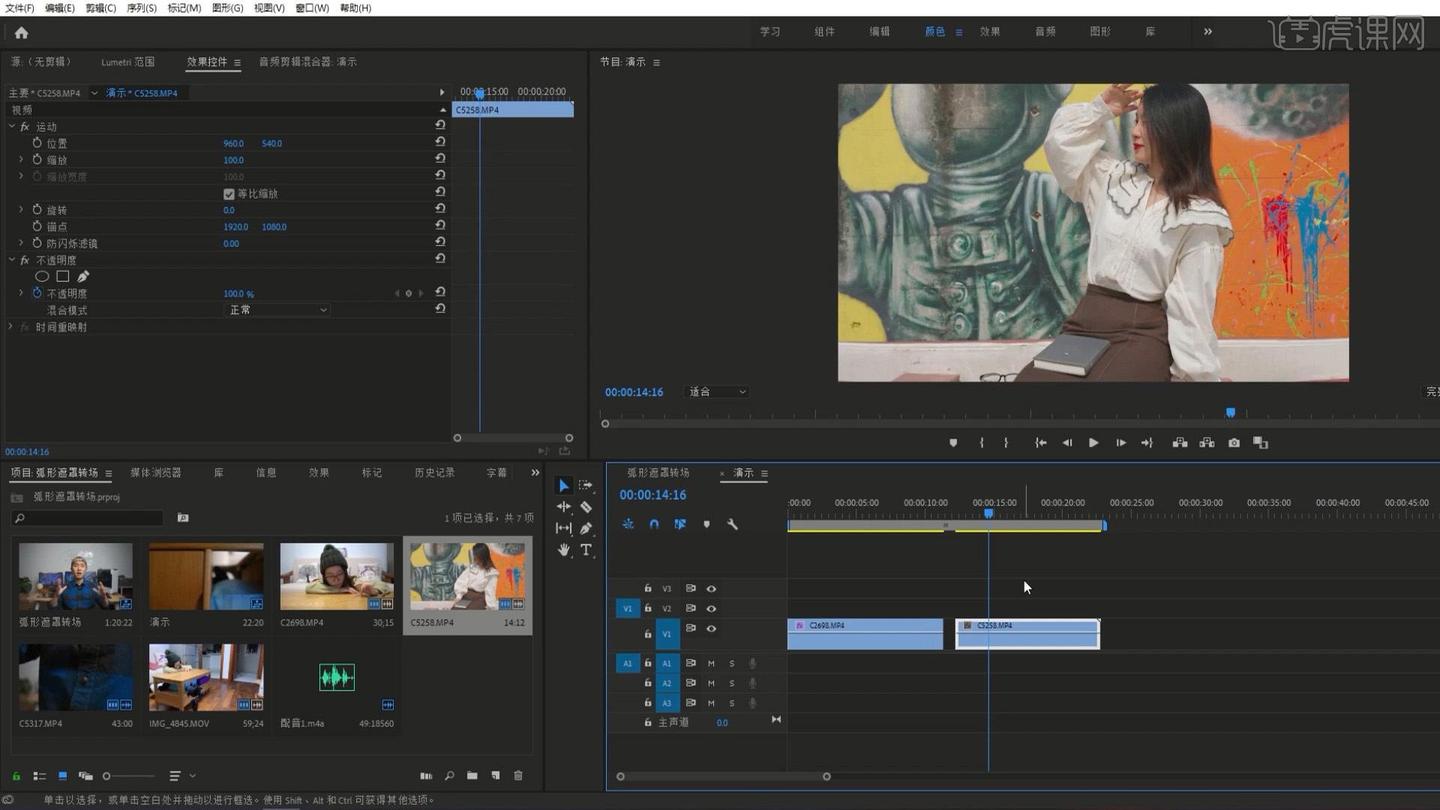Switch to the Lumetri 范围 tab

coord(128,62)
